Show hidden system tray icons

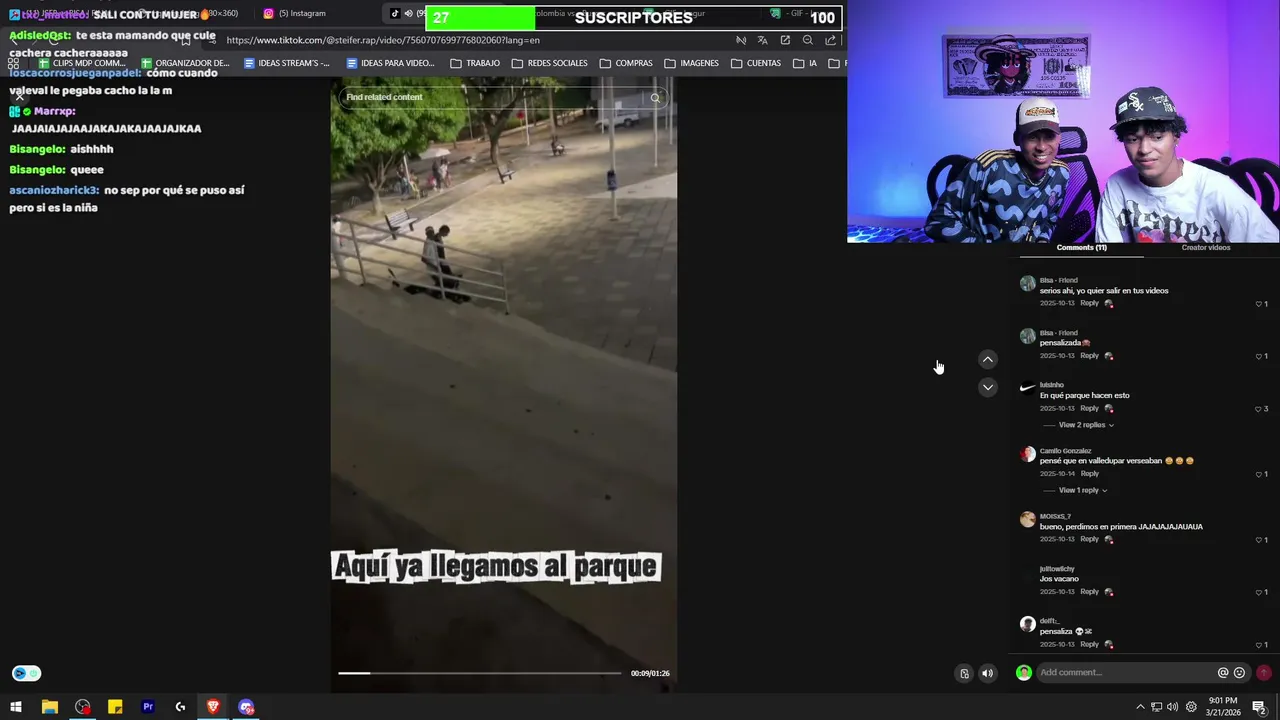pos(1140,707)
